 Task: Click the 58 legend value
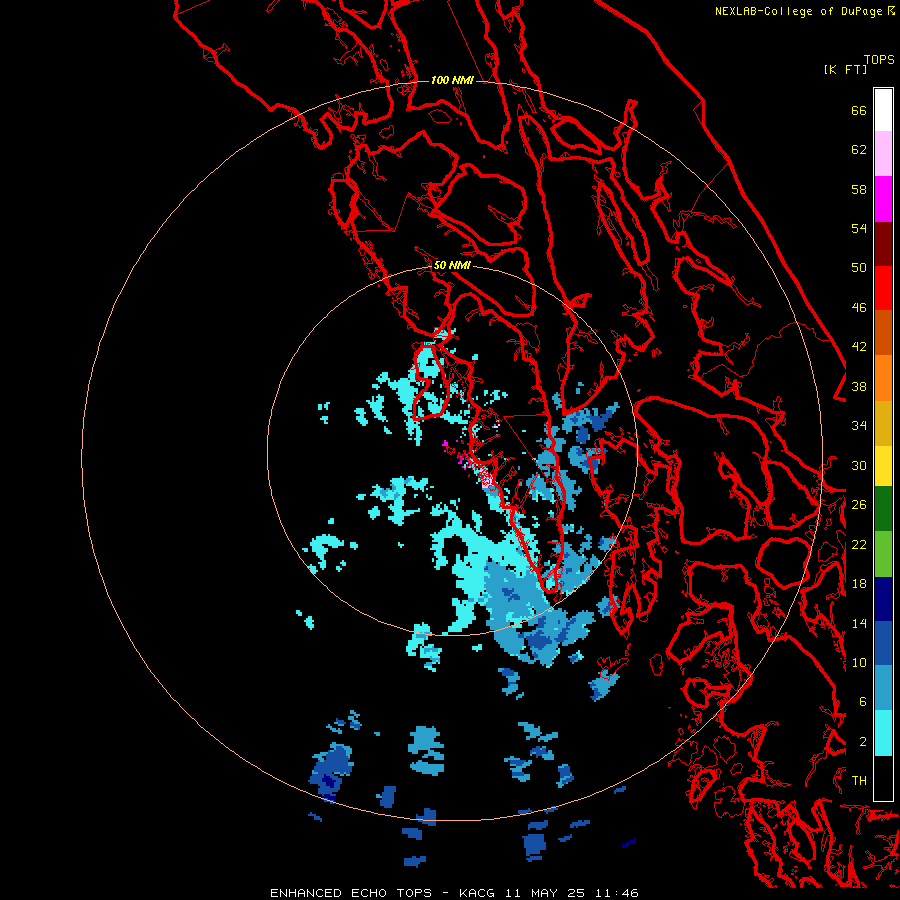coord(859,189)
